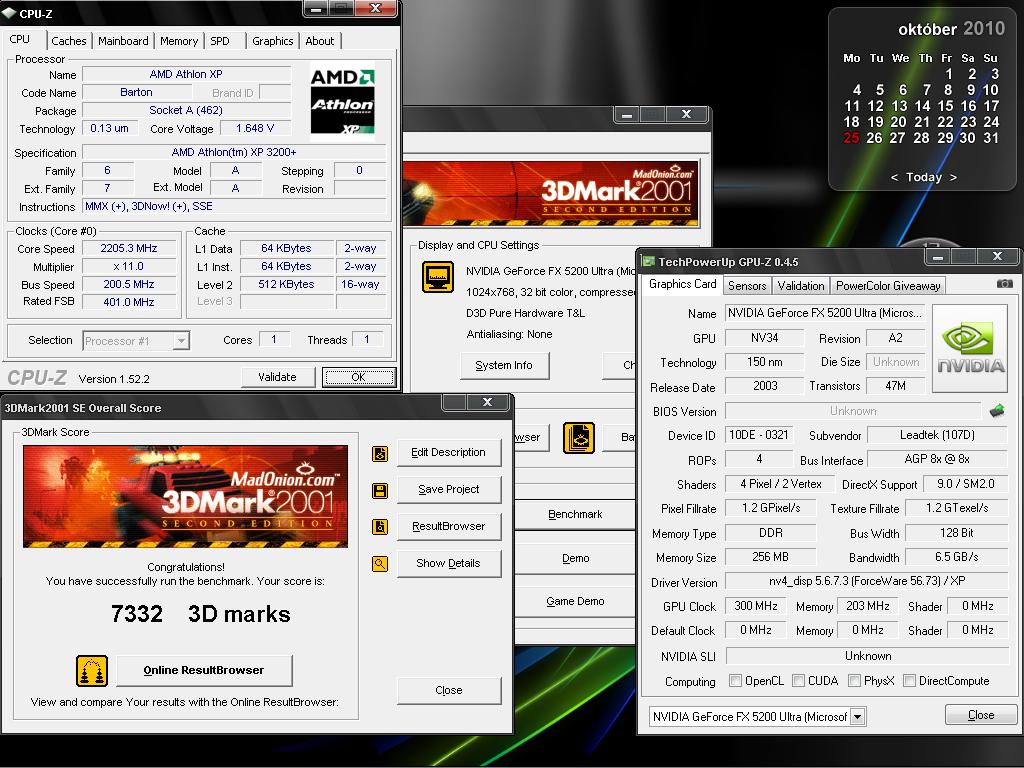Go to previous month in calendar gadget
The width and height of the screenshot is (1024, 768).
[894, 178]
